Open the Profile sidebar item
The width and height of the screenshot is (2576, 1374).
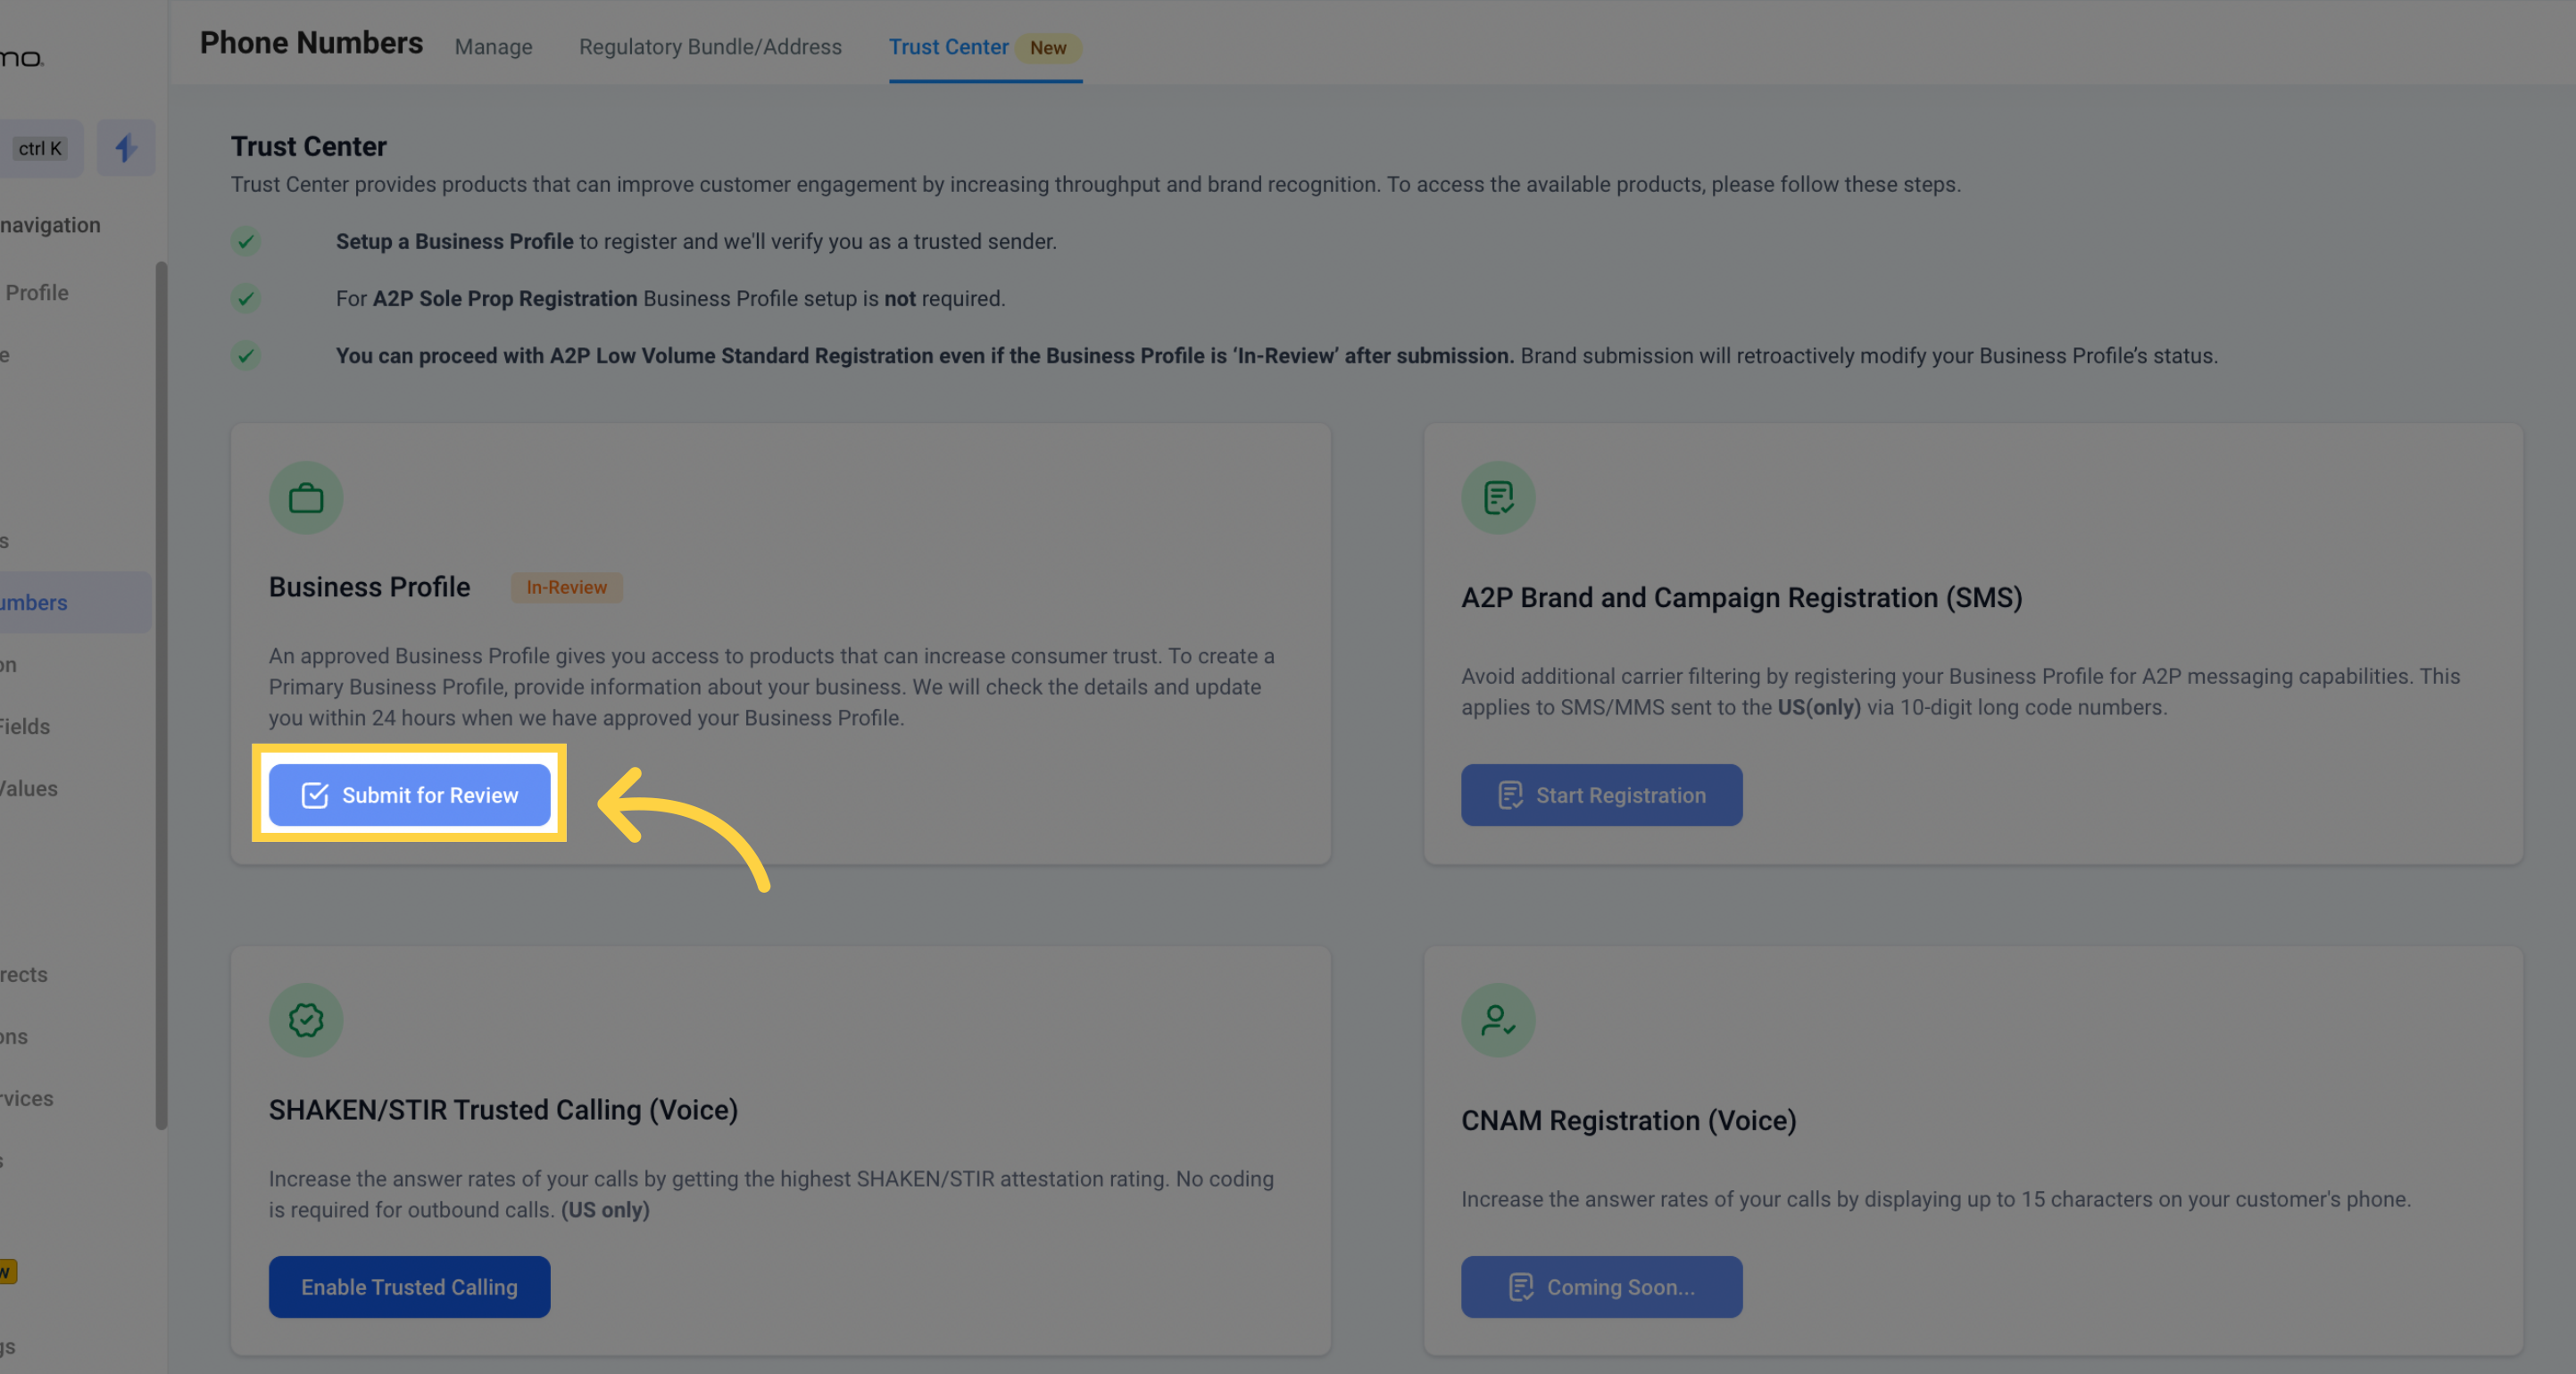click(x=37, y=293)
